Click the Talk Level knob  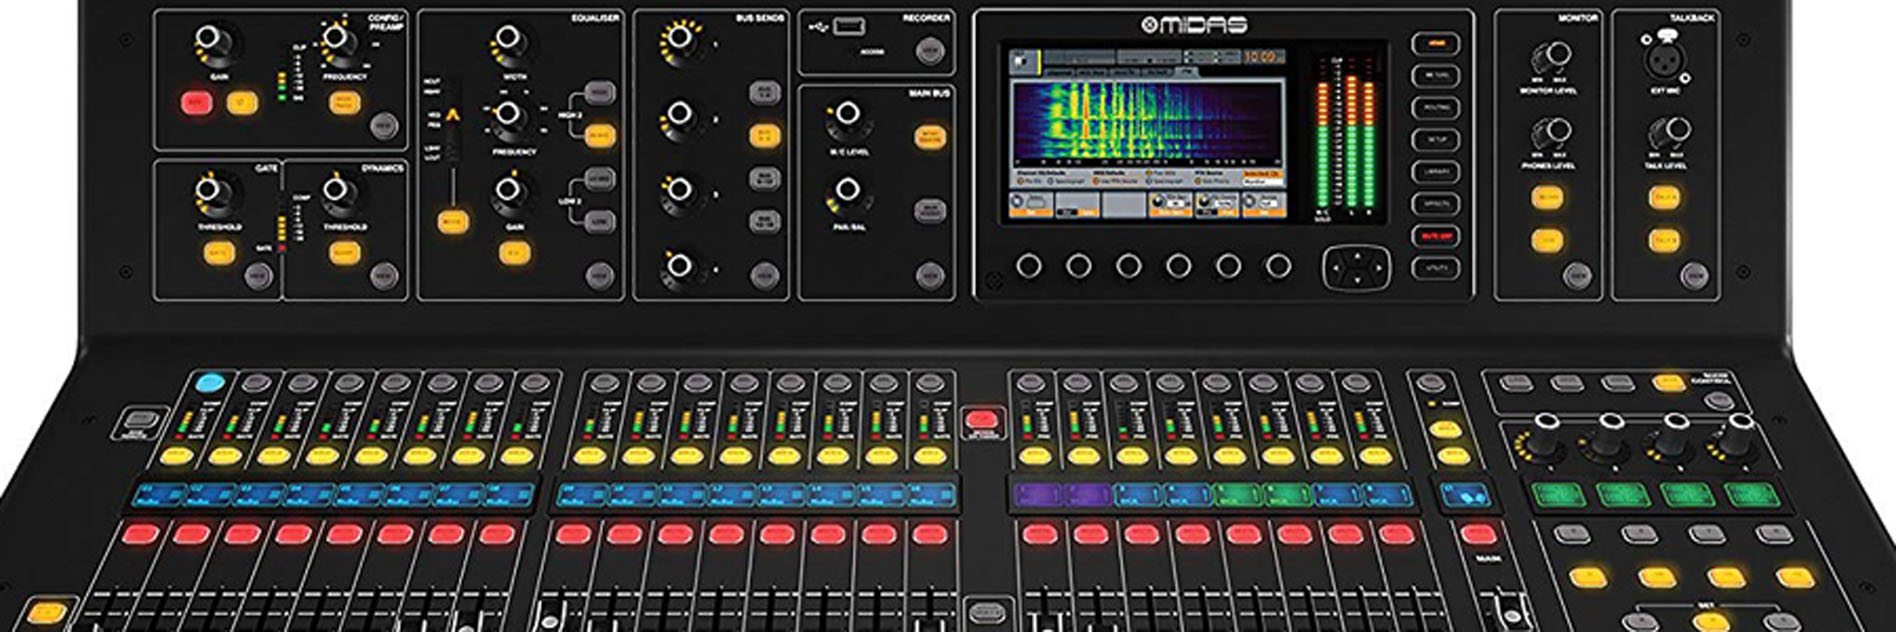click(x=1665, y=131)
